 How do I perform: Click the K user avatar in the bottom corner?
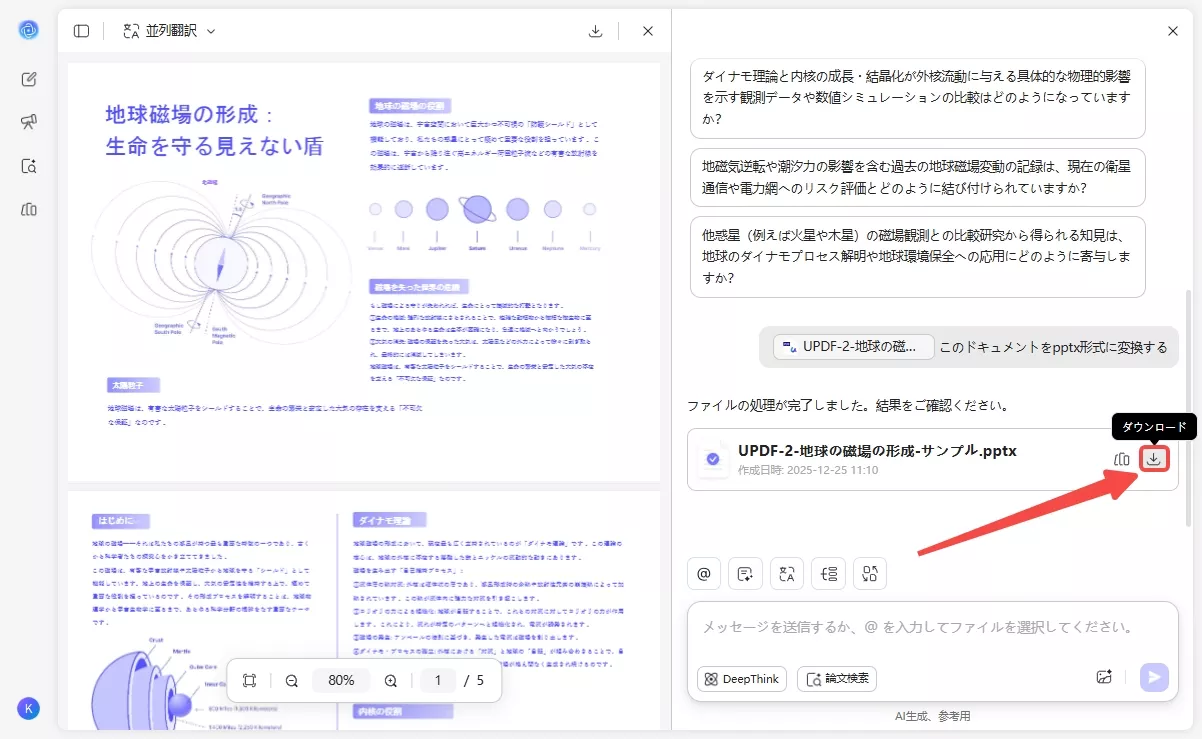(x=28, y=708)
